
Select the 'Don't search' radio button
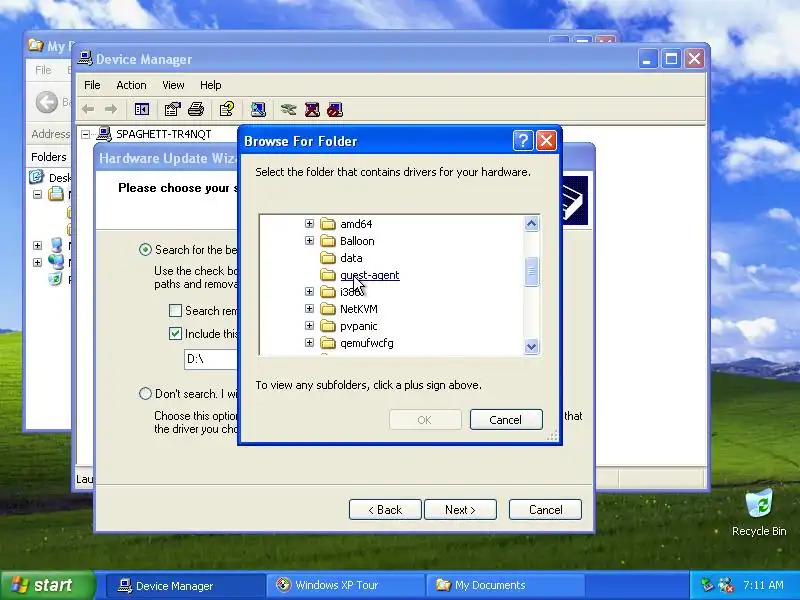(145, 393)
